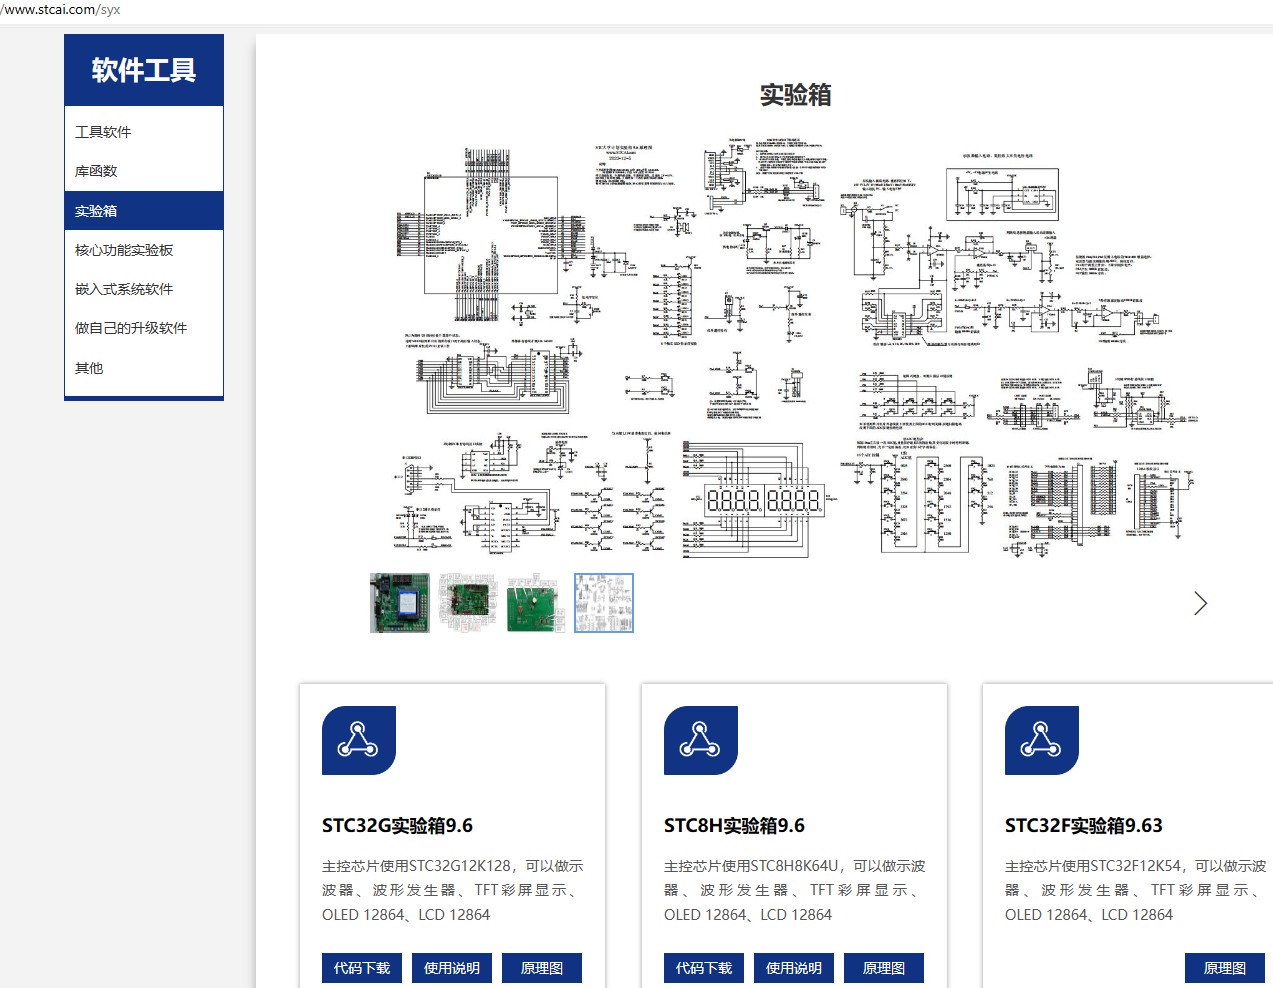The height and width of the screenshot is (988, 1273).
Task: Click the STC32F实验箱9.63 card icon
Action: point(1042,740)
